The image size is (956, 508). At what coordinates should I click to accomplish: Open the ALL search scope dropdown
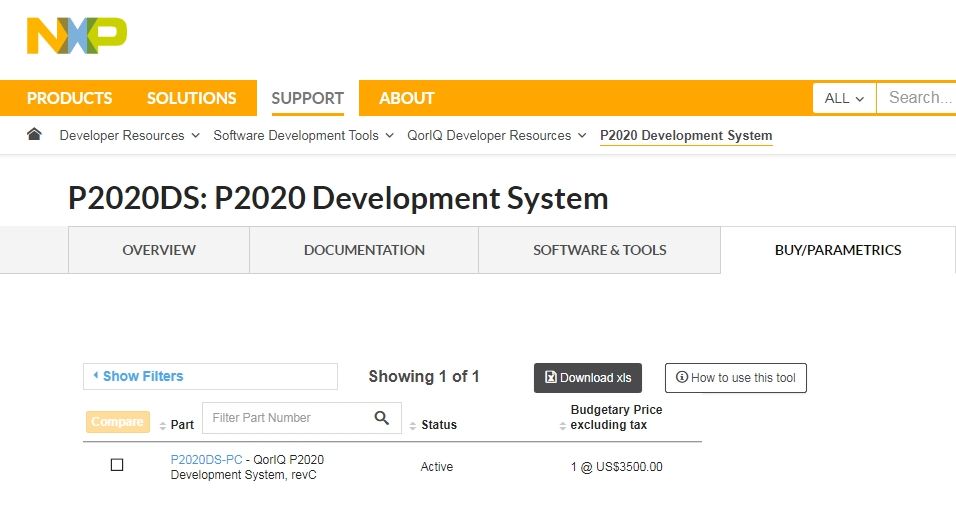click(x=844, y=98)
